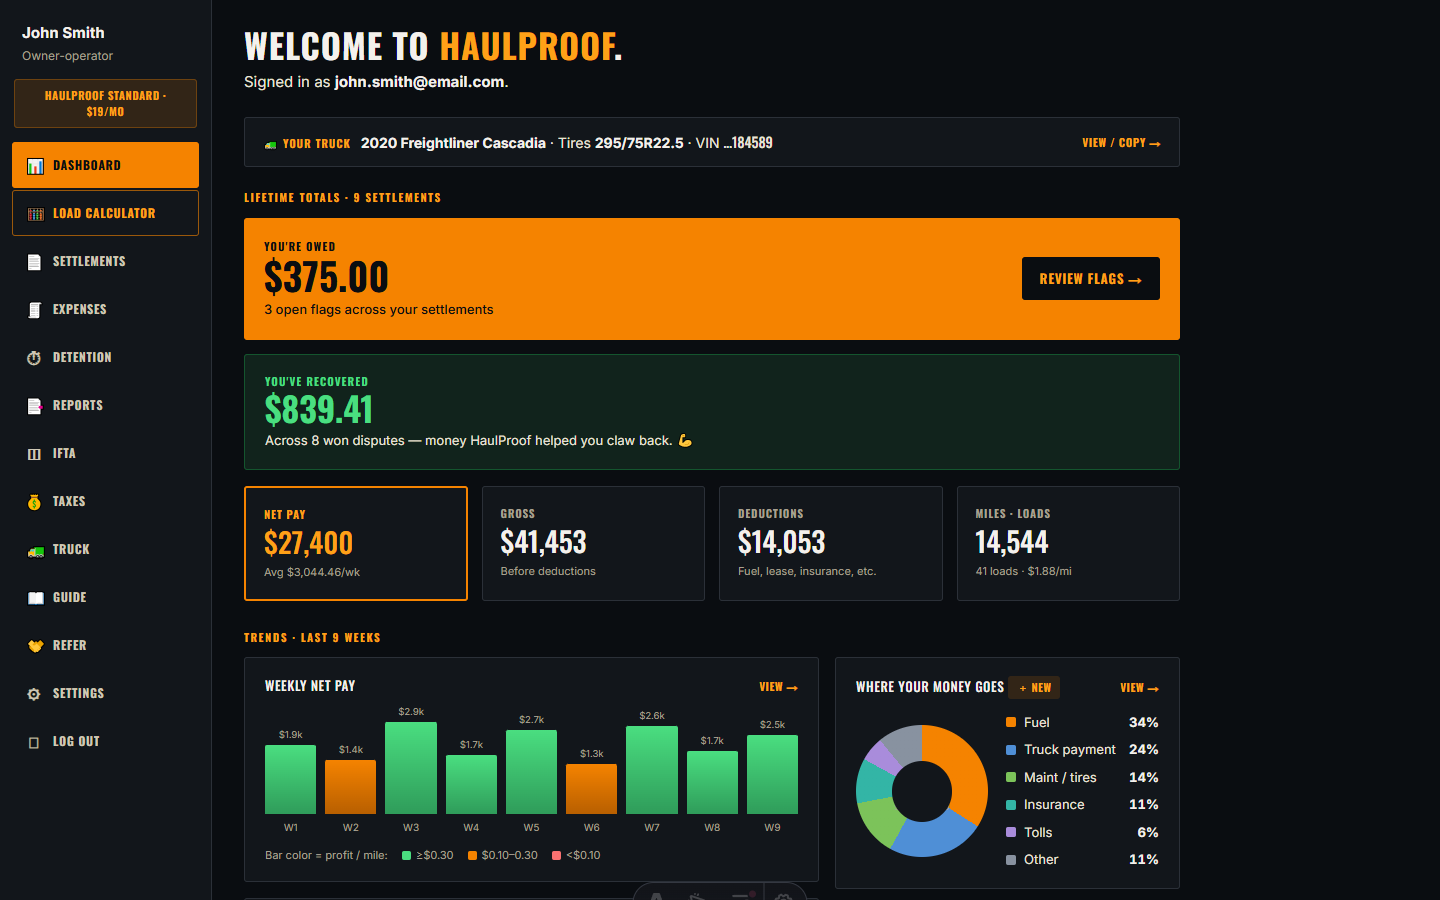The image size is (1440, 900).
Task: Click the purple Tolls legend swatch
Action: click(1011, 832)
